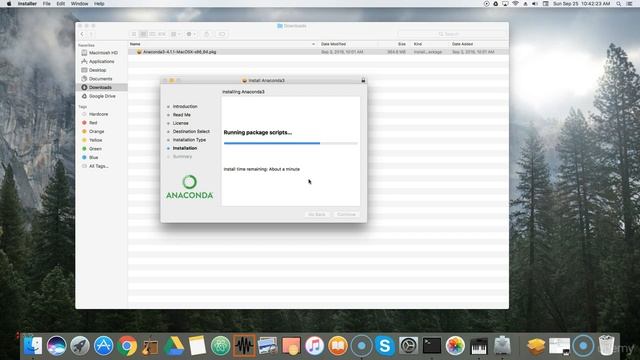640x360 pixels.
Task: Open the Finder arrange dropdown
Action: [176, 34]
